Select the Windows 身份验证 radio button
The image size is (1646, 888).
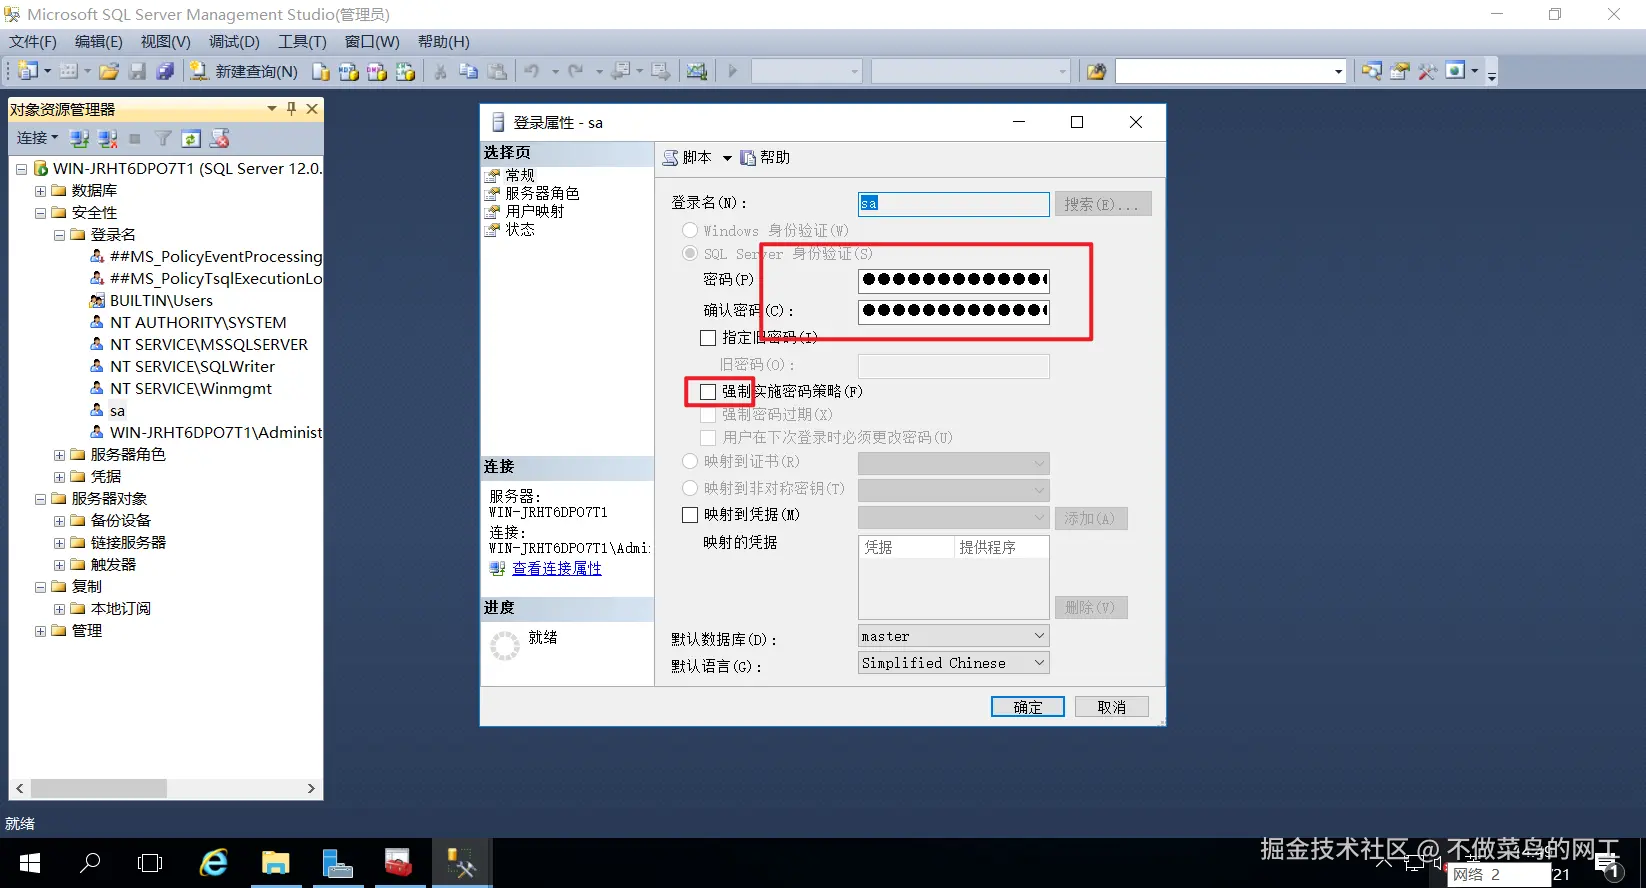690,230
